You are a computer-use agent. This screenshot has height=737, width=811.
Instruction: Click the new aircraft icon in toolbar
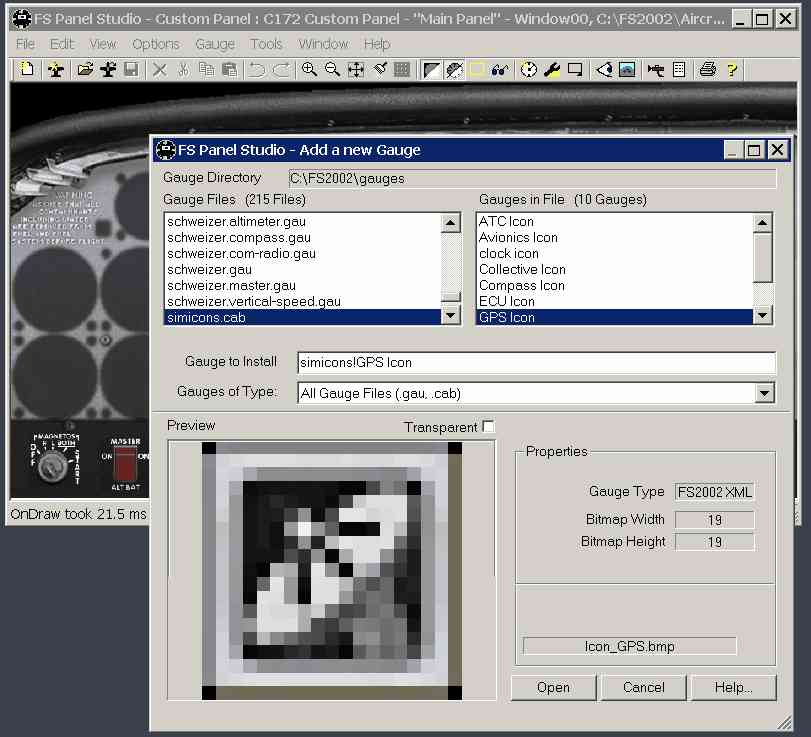click(55, 69)
